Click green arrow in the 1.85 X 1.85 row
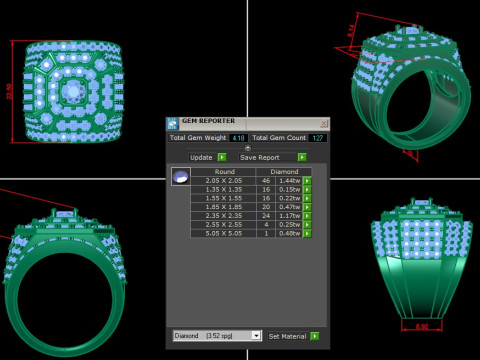Image resolution: width=480 pixels, height=360 pixels. 307,207
